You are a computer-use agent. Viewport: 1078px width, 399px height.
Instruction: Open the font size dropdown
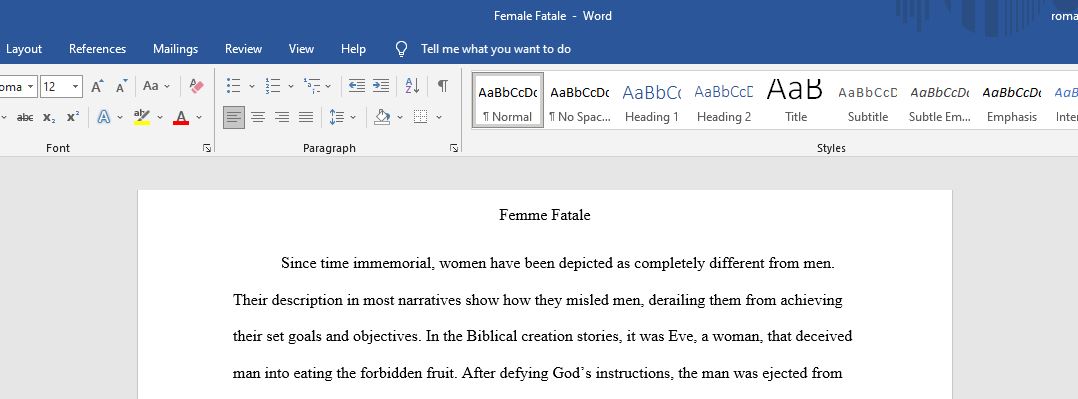click(x=76, y=87)
